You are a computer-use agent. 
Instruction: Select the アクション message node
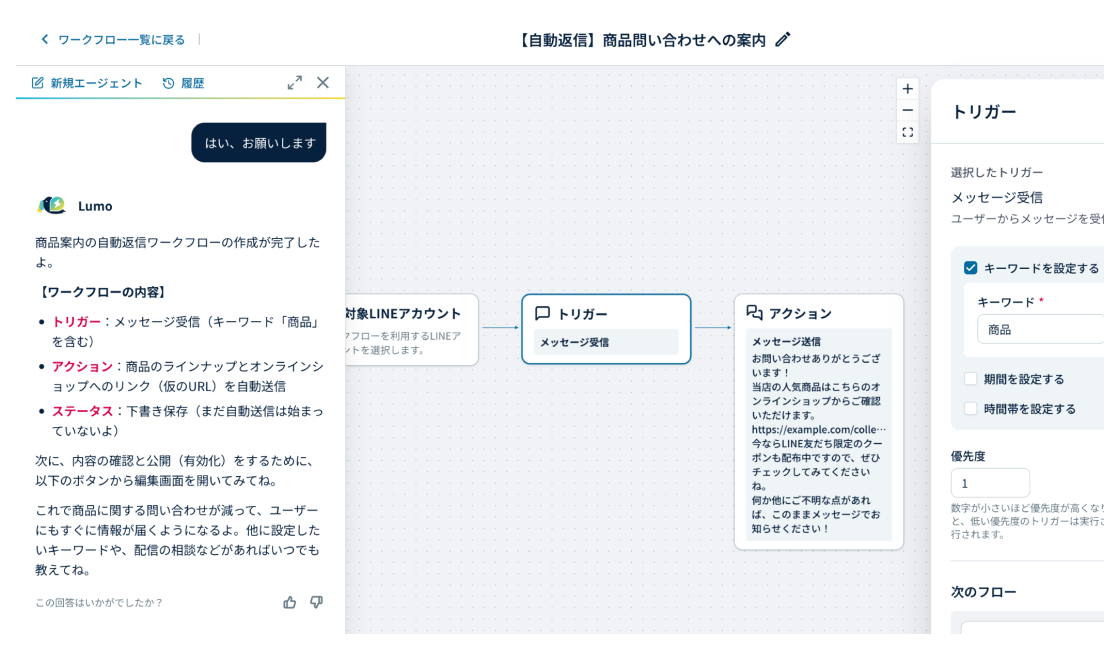818,420
